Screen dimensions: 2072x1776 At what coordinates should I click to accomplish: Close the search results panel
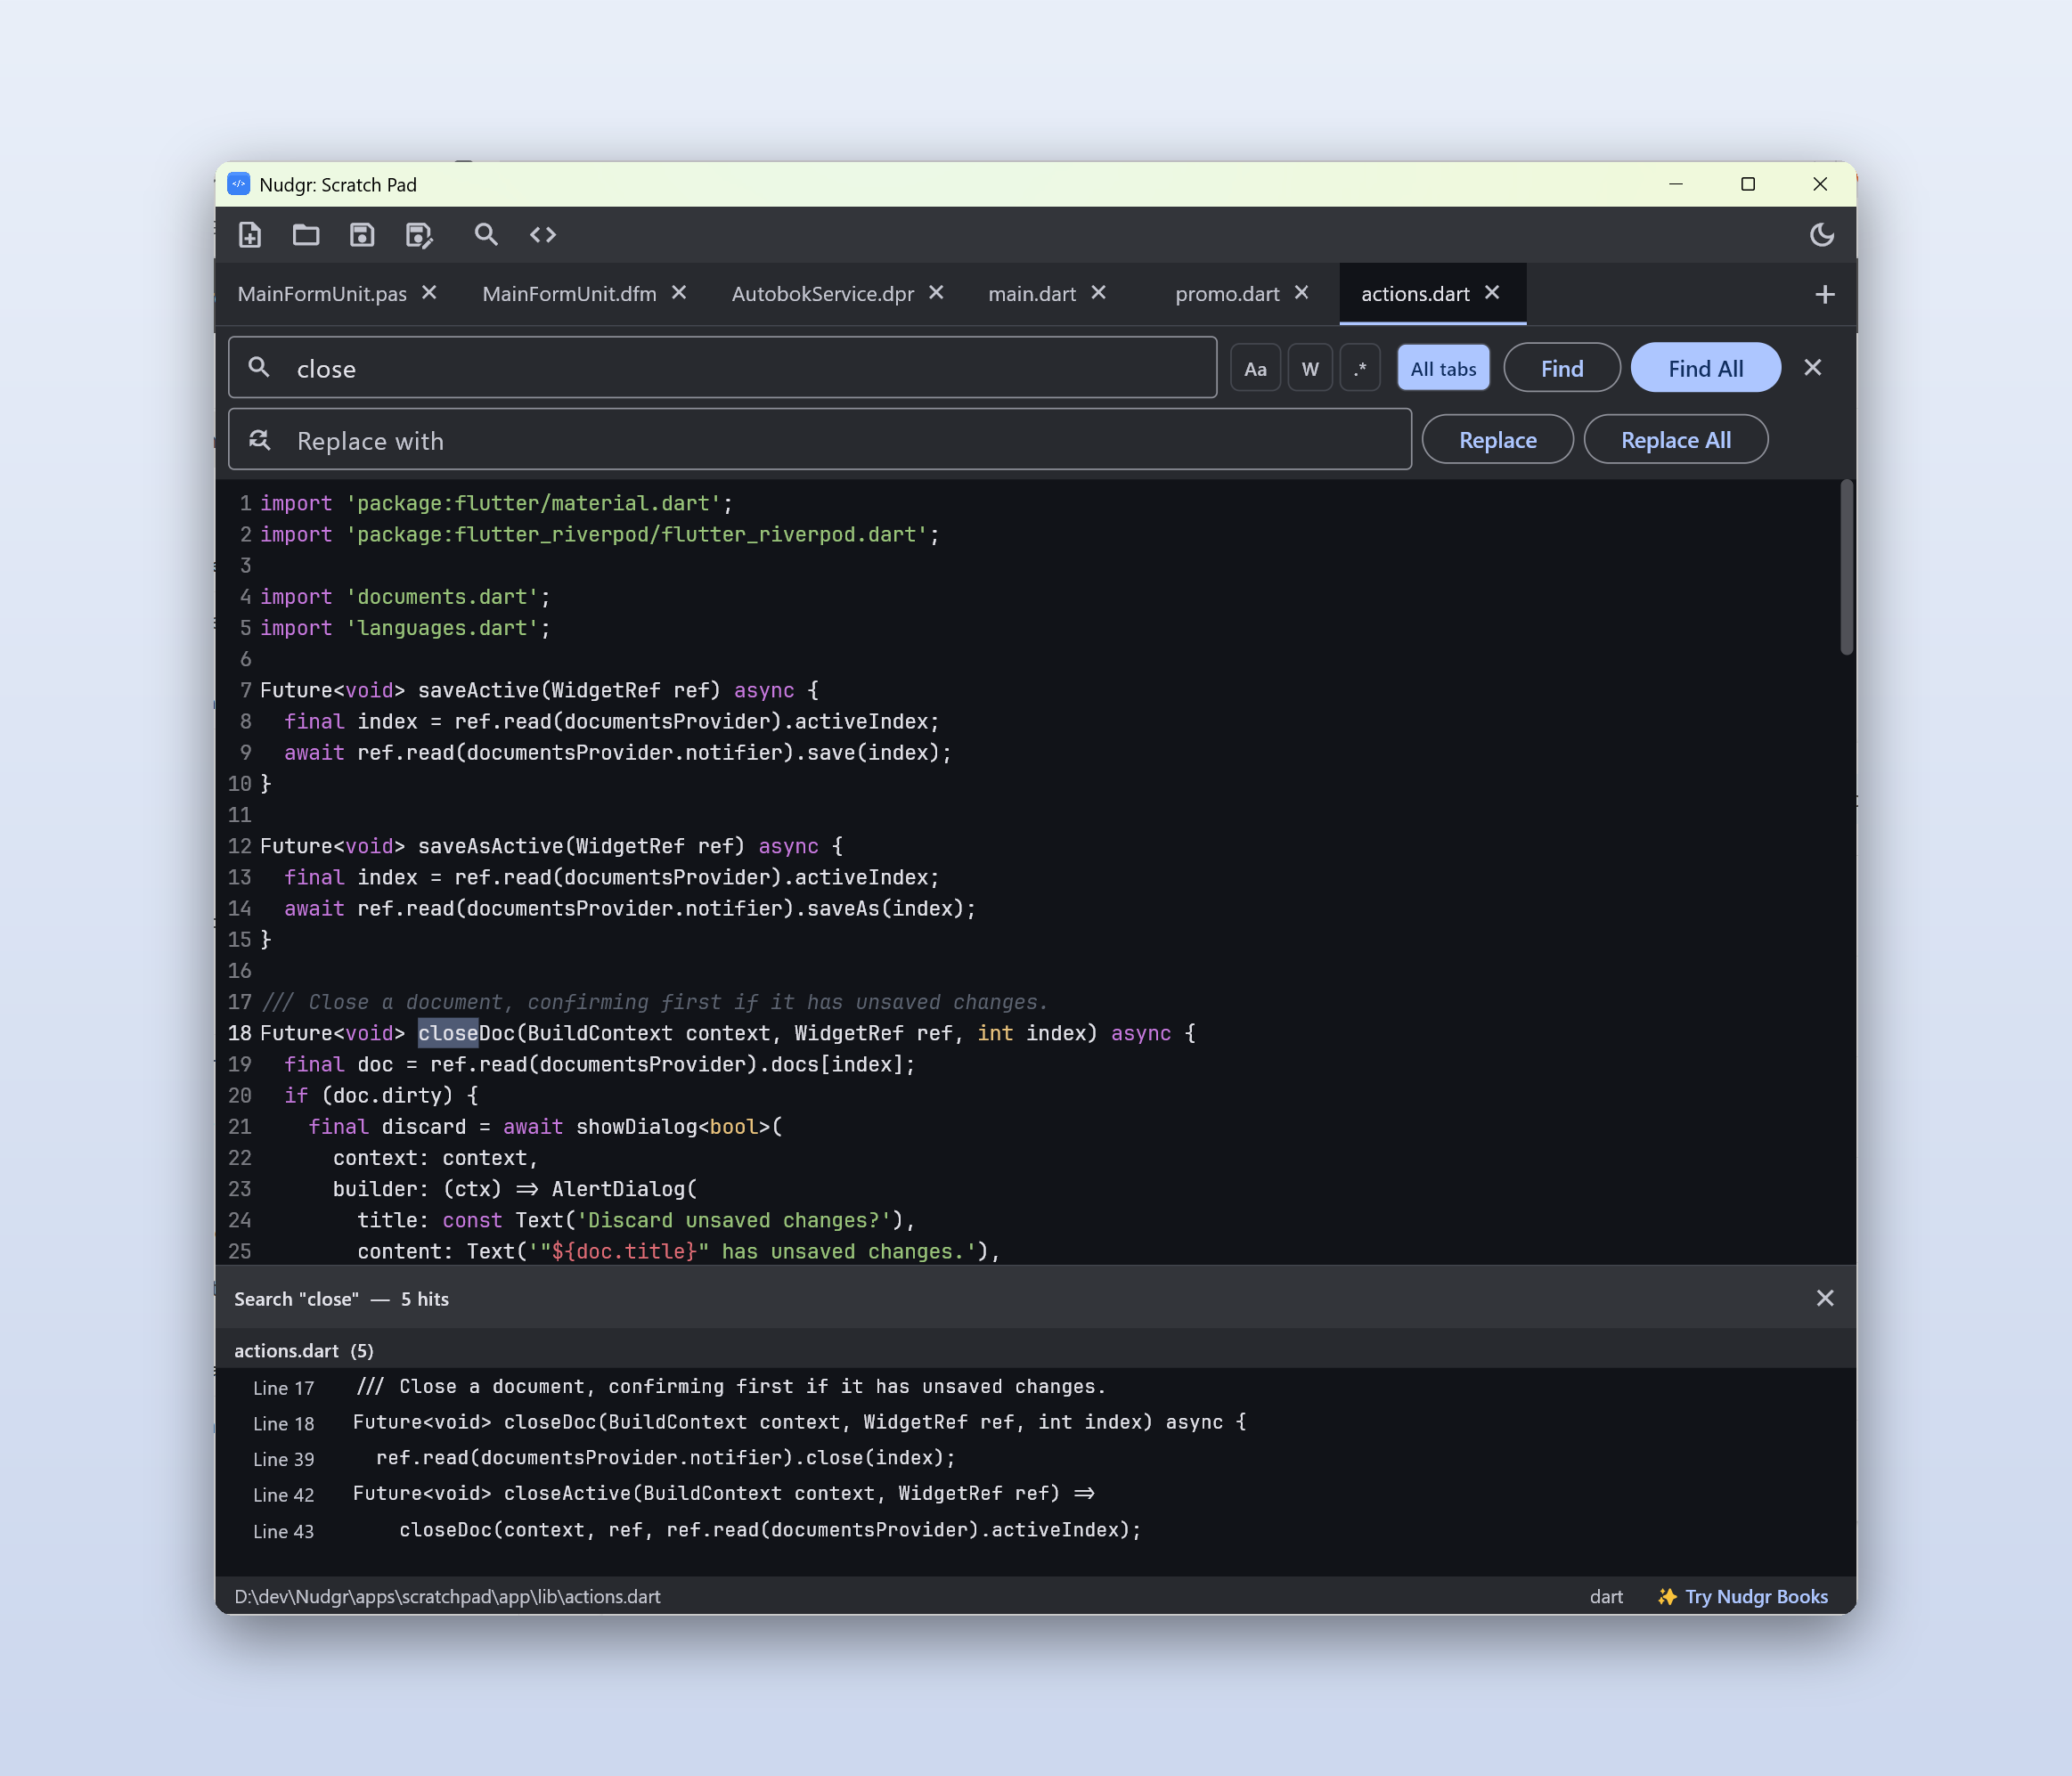pos(1824,1298)
